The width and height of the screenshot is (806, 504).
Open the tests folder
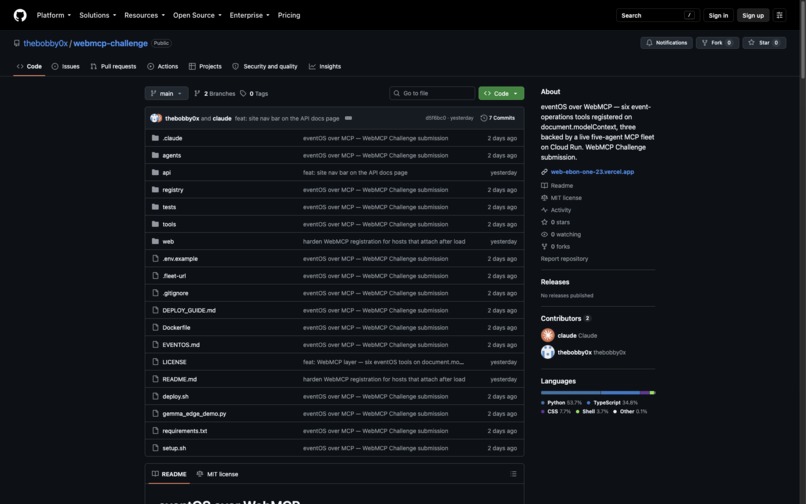point(169,207)
